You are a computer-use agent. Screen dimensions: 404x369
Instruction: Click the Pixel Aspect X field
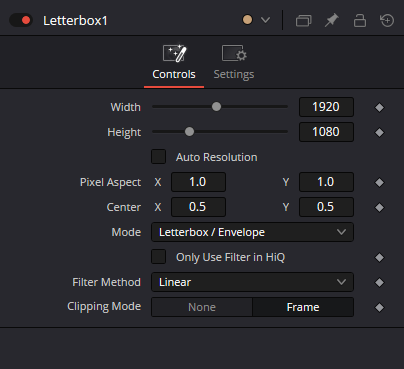tap(198, 182)
